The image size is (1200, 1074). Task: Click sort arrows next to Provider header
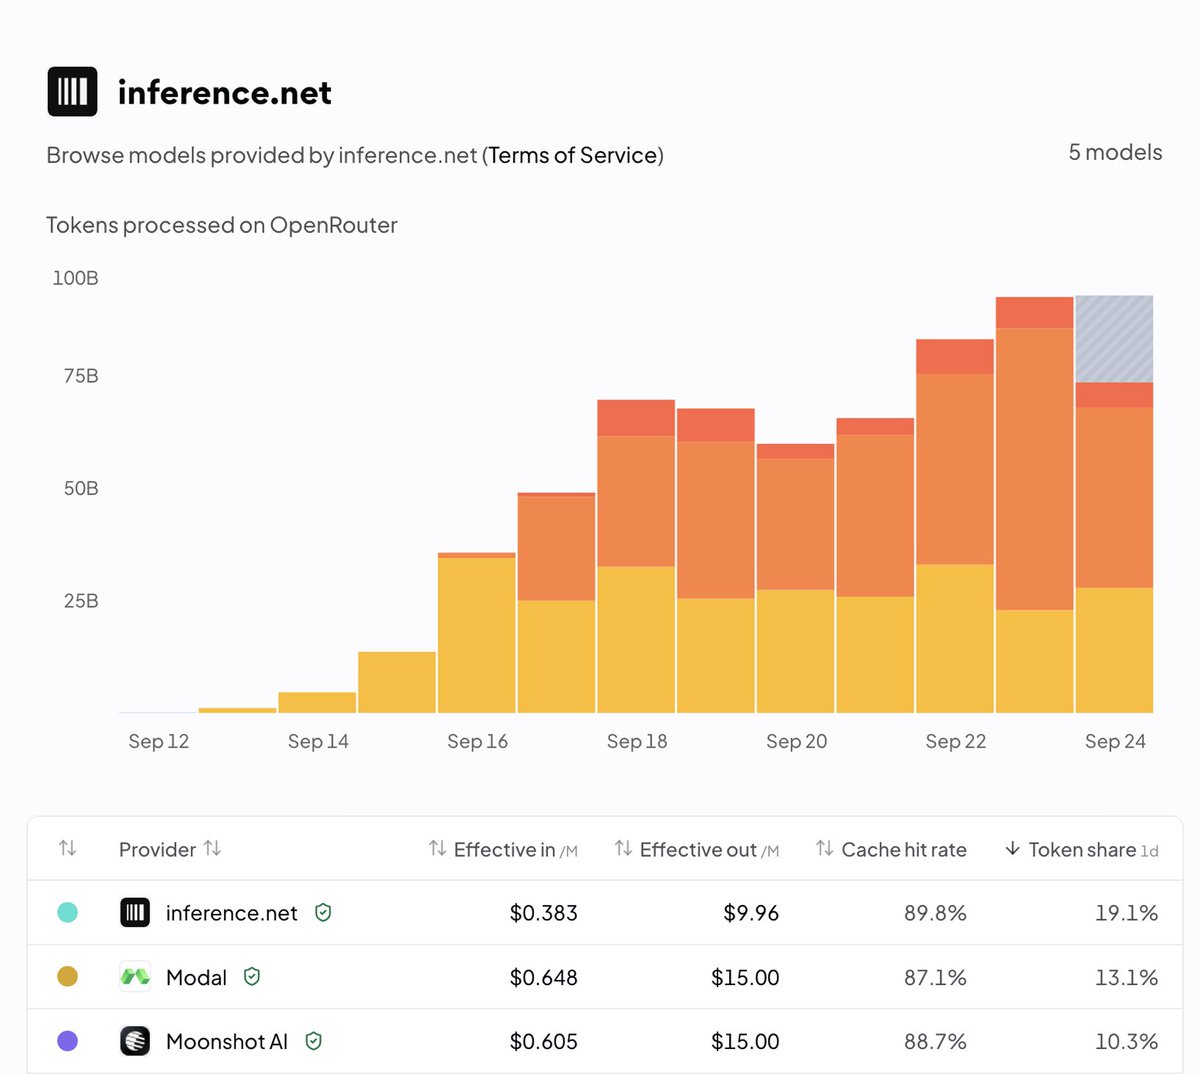pyautogui.click(x=212, y=848)
